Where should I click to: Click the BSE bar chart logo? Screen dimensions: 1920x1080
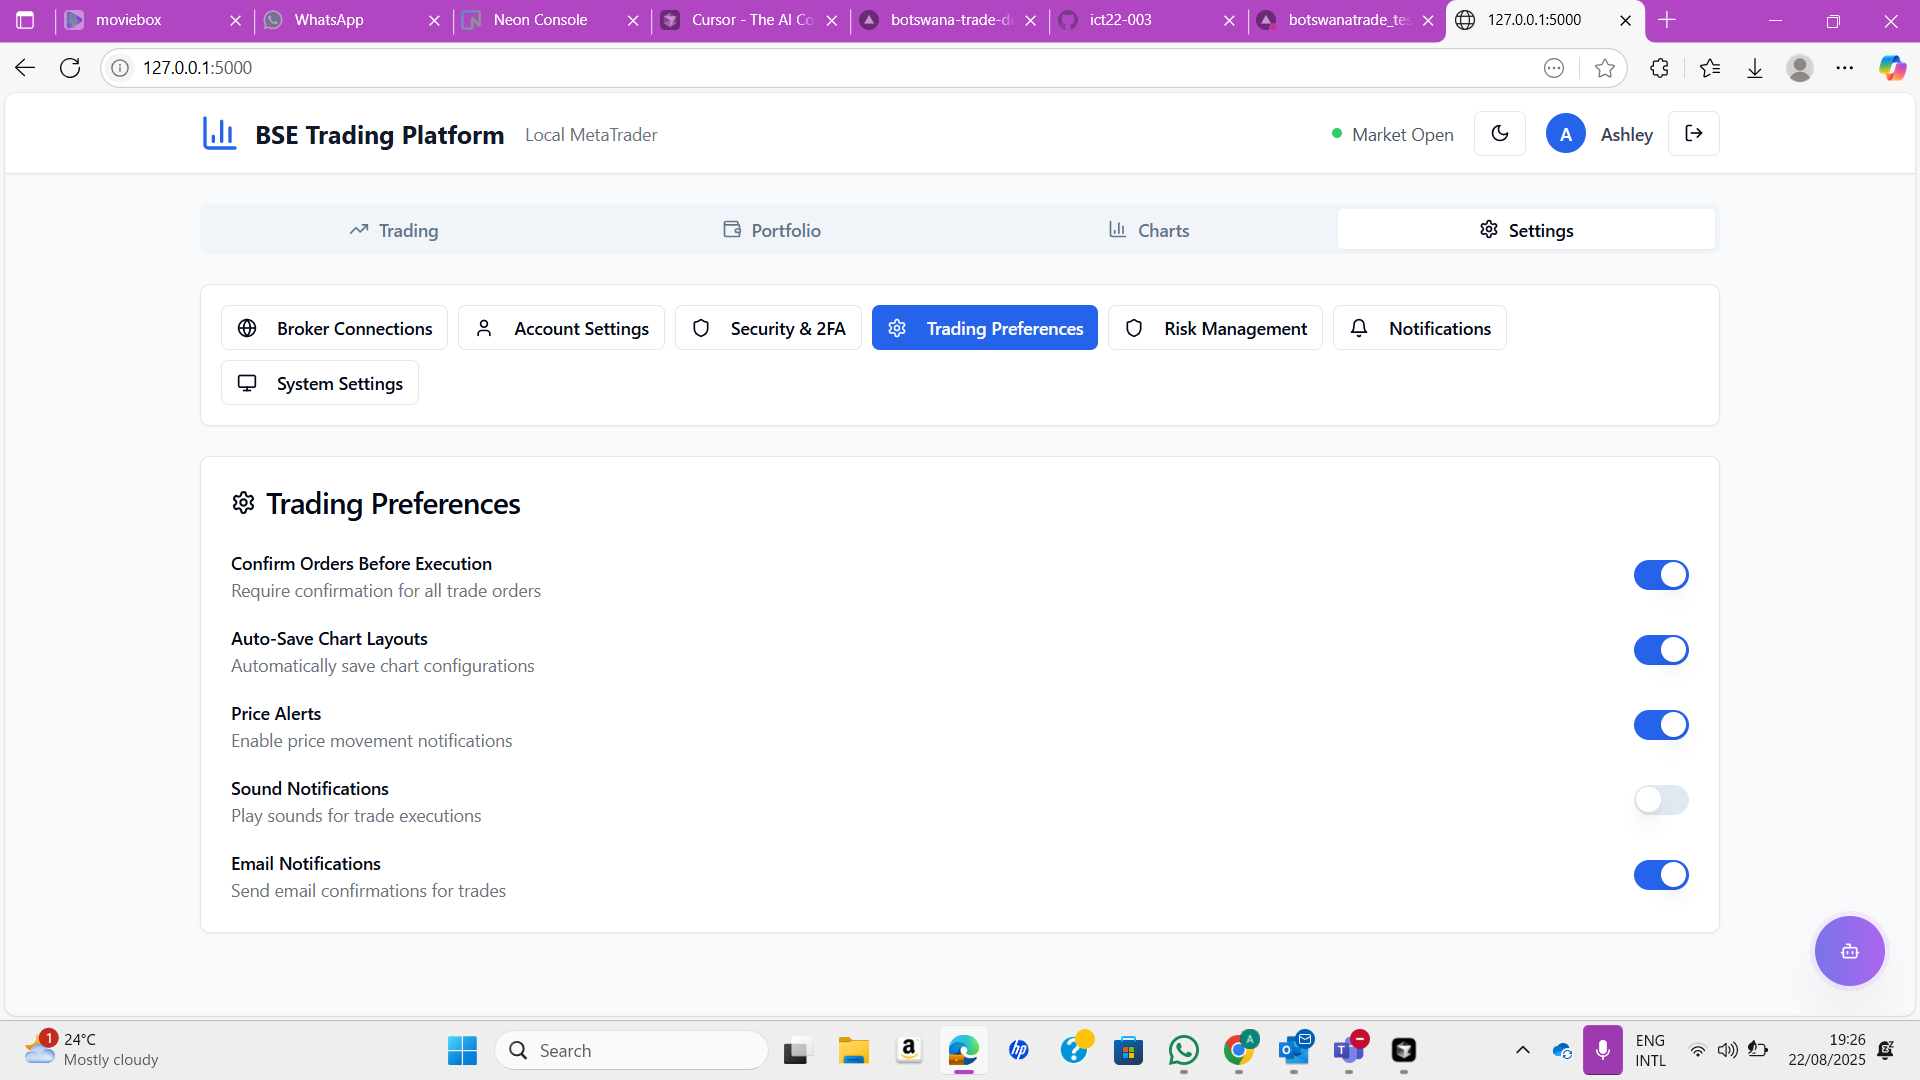219,134
